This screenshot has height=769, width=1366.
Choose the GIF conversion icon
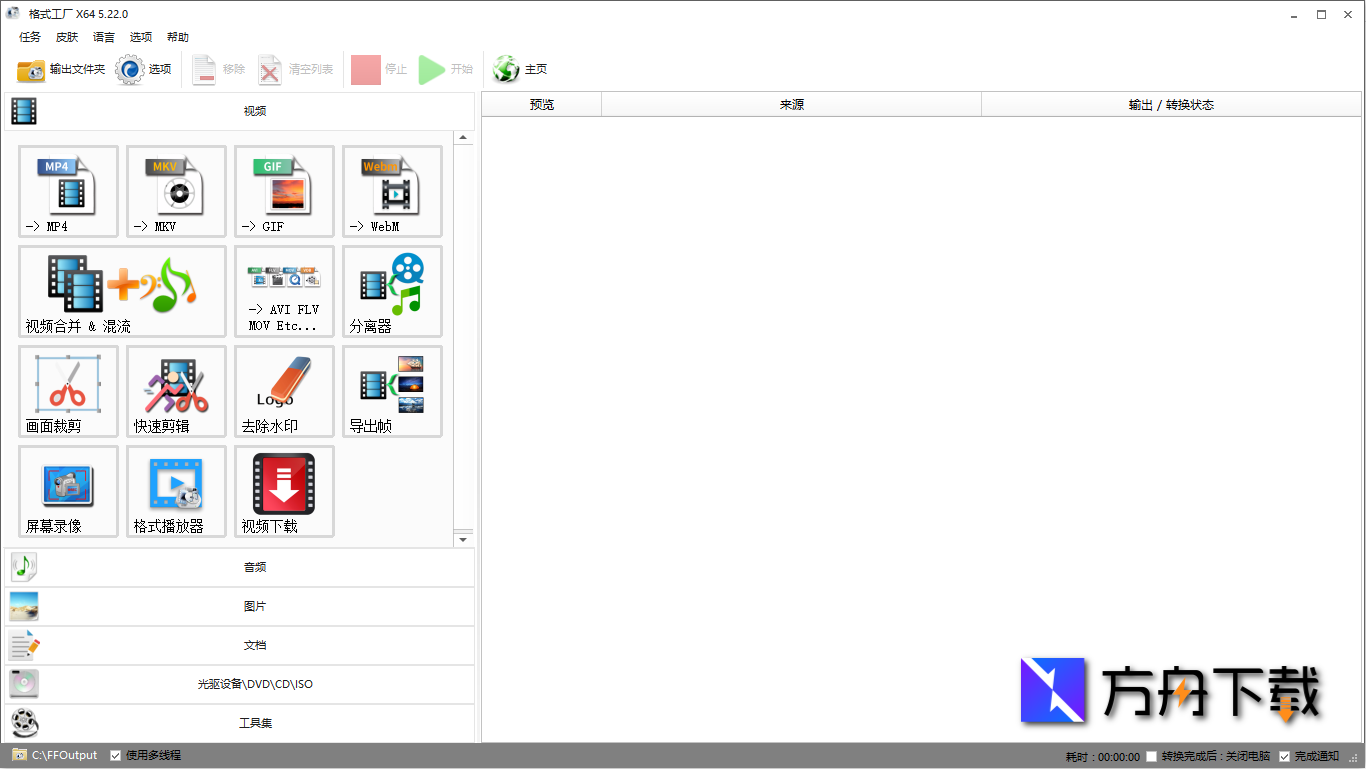point(284,191)
